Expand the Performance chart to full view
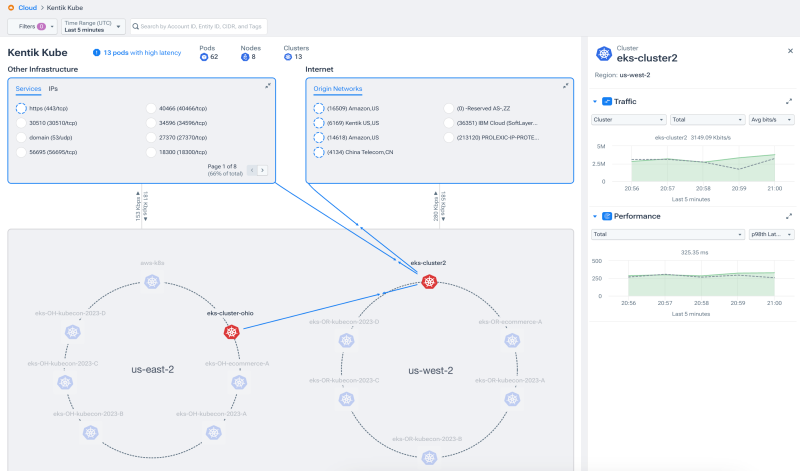This screenshot has height=471, width=800. pos(789,216)
